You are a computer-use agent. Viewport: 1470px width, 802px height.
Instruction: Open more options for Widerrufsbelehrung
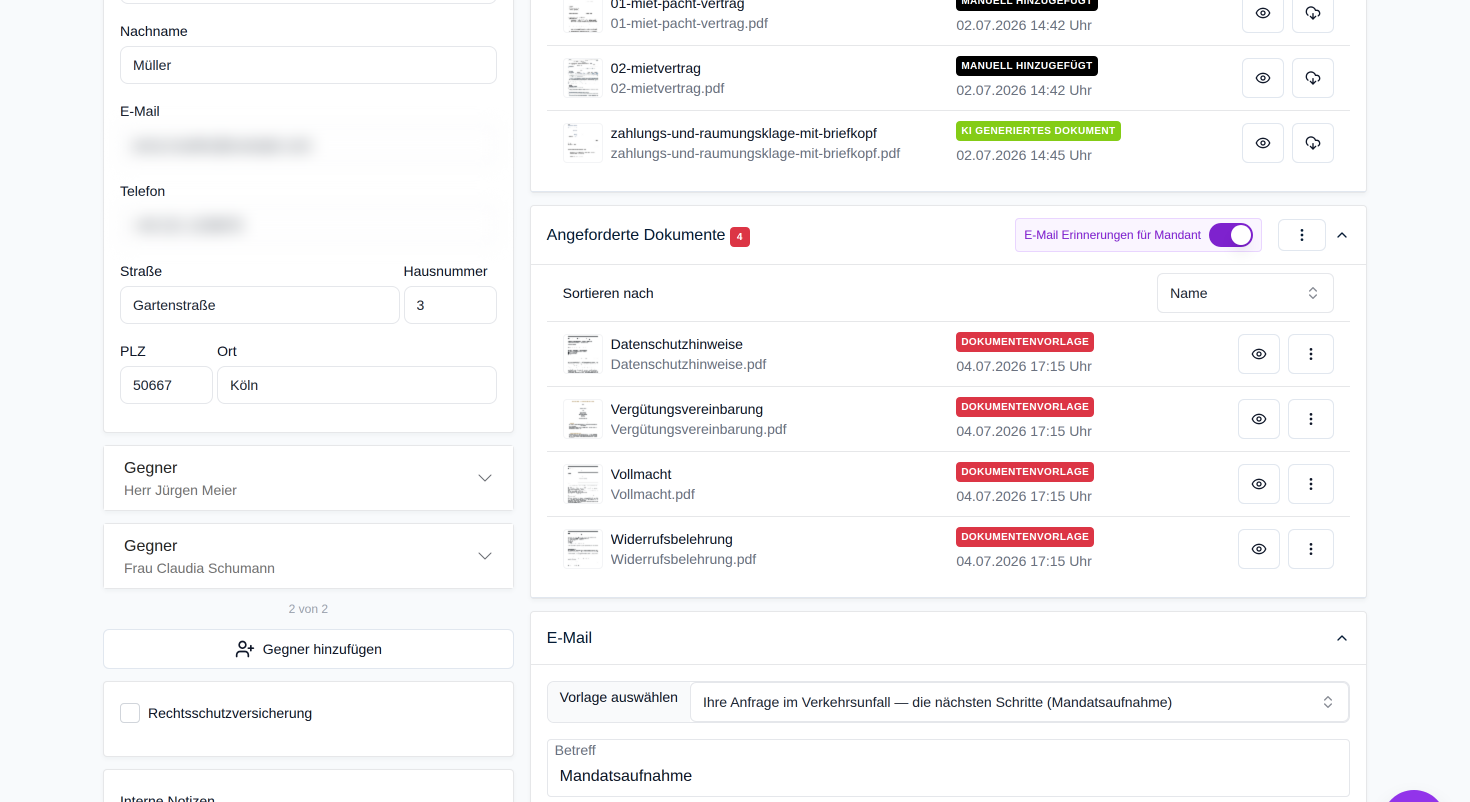pos(1311,549)
